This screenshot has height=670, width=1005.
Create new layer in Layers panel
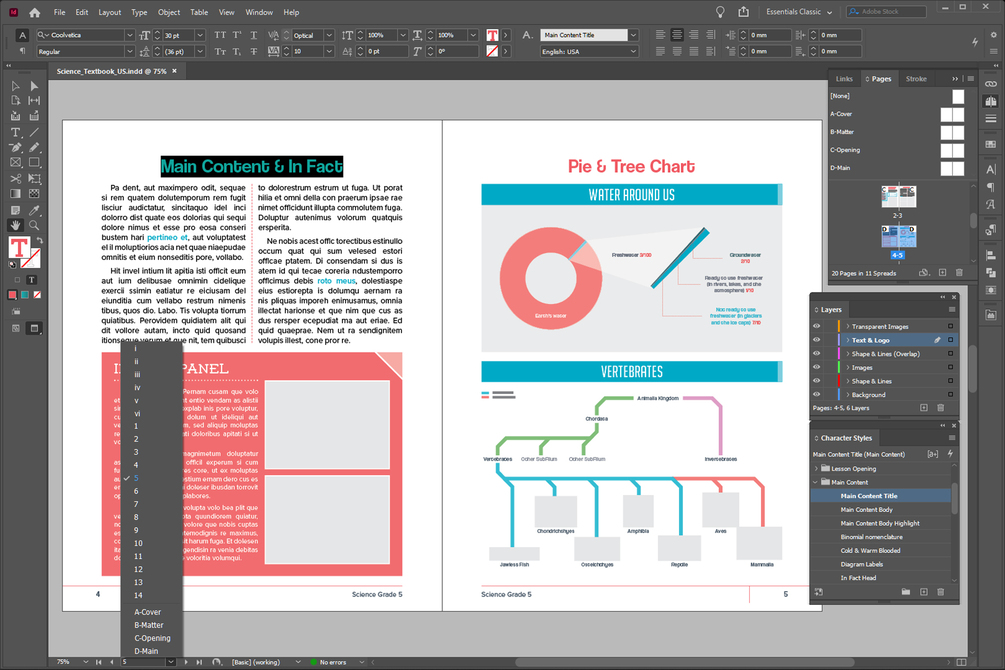[924, 408]
